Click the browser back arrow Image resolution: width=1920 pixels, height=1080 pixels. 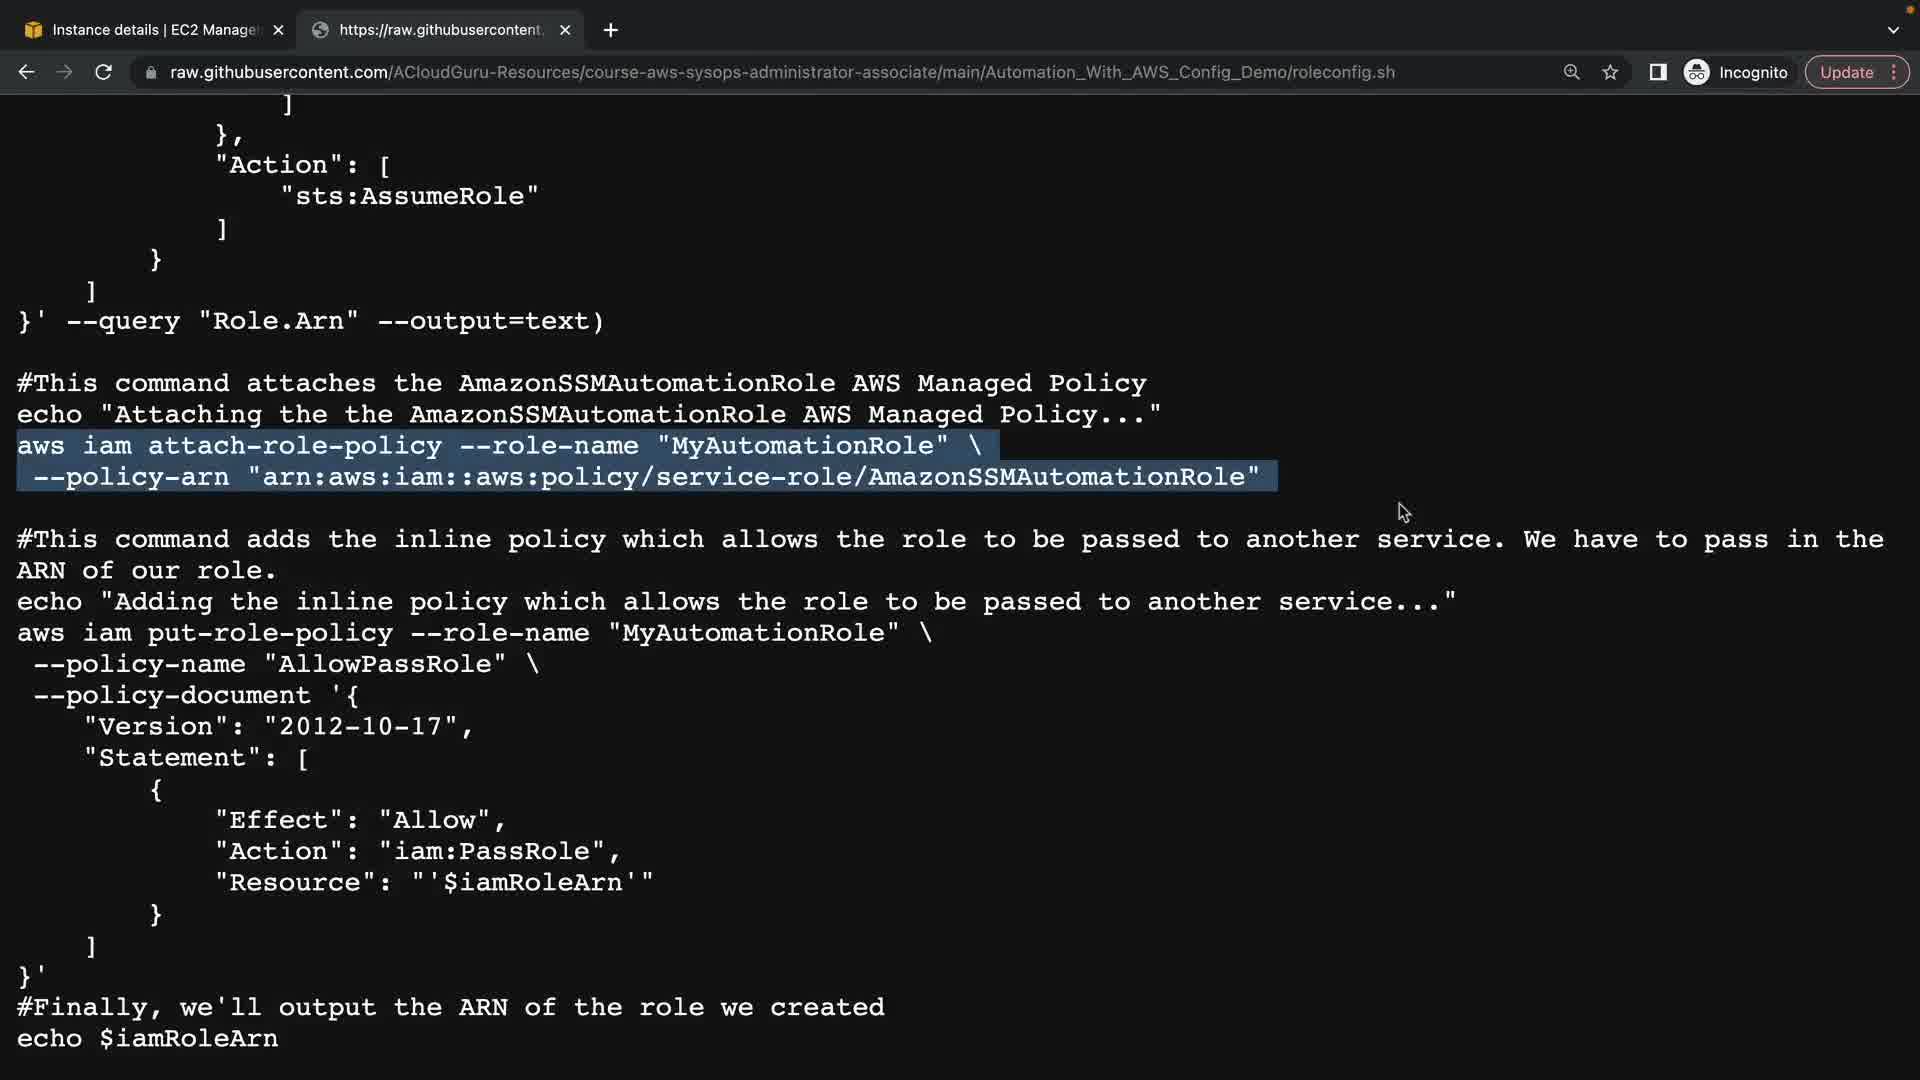[27, 72]
